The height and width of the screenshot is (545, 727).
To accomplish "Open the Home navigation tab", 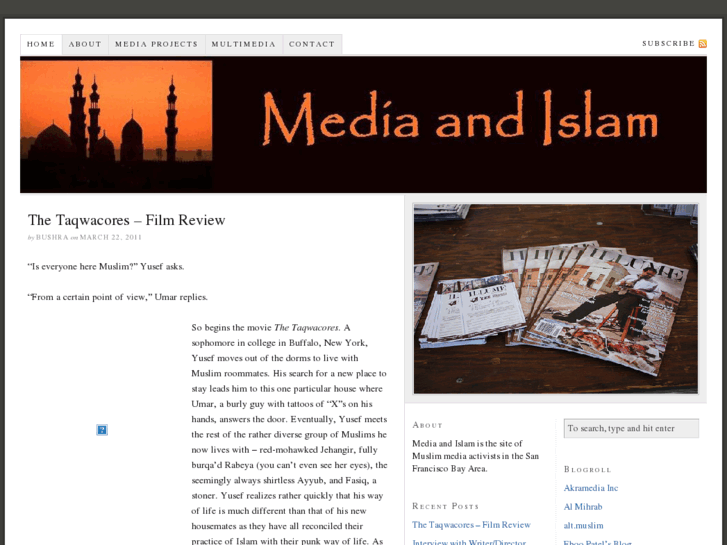I will point(41,45).
